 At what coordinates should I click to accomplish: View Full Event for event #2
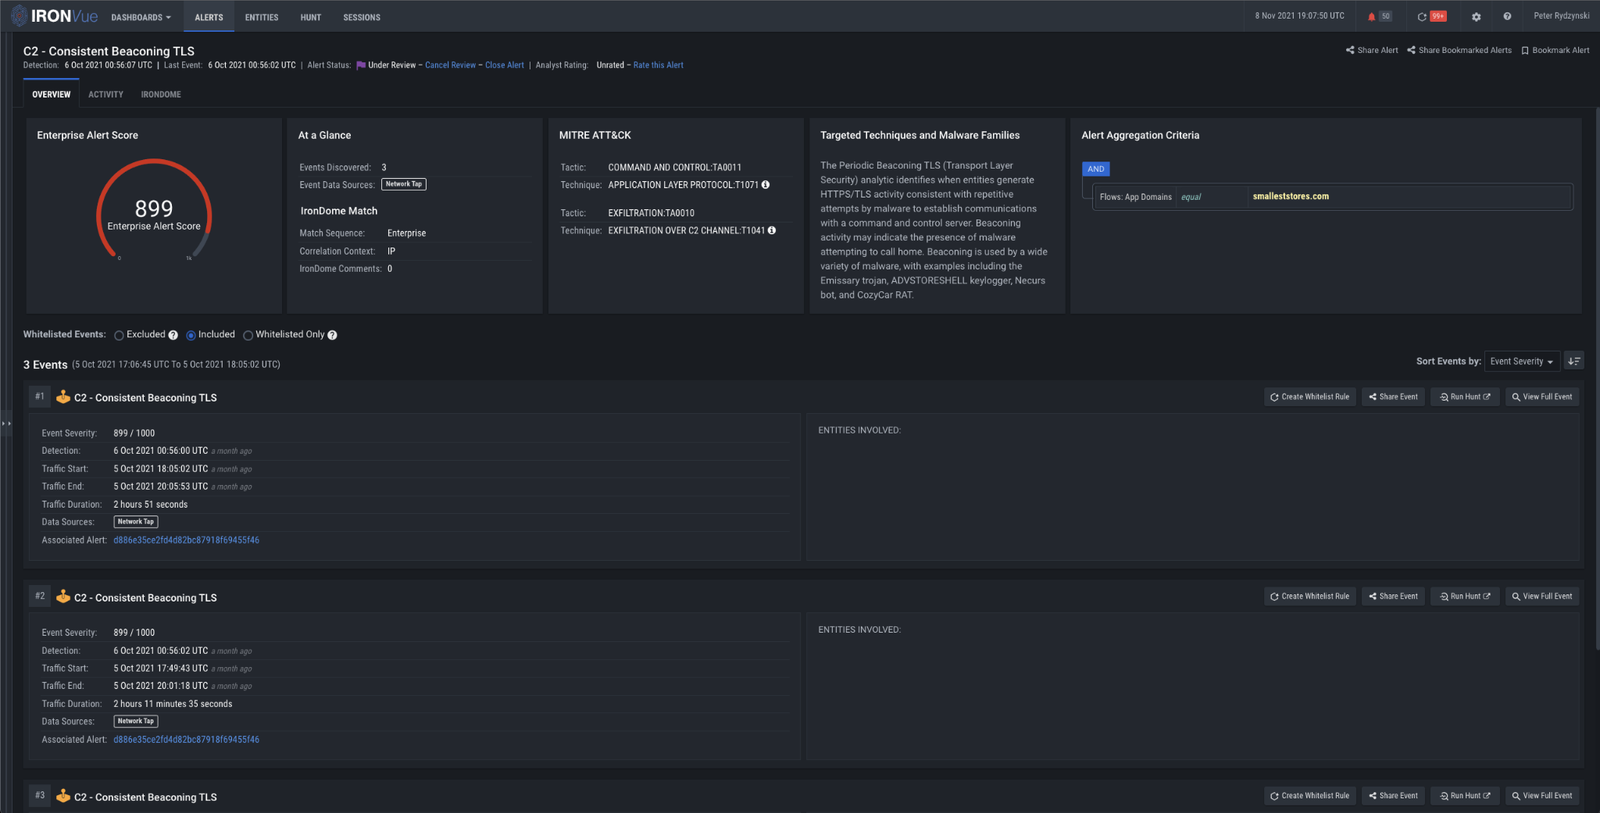click(x=1542, y=596)
